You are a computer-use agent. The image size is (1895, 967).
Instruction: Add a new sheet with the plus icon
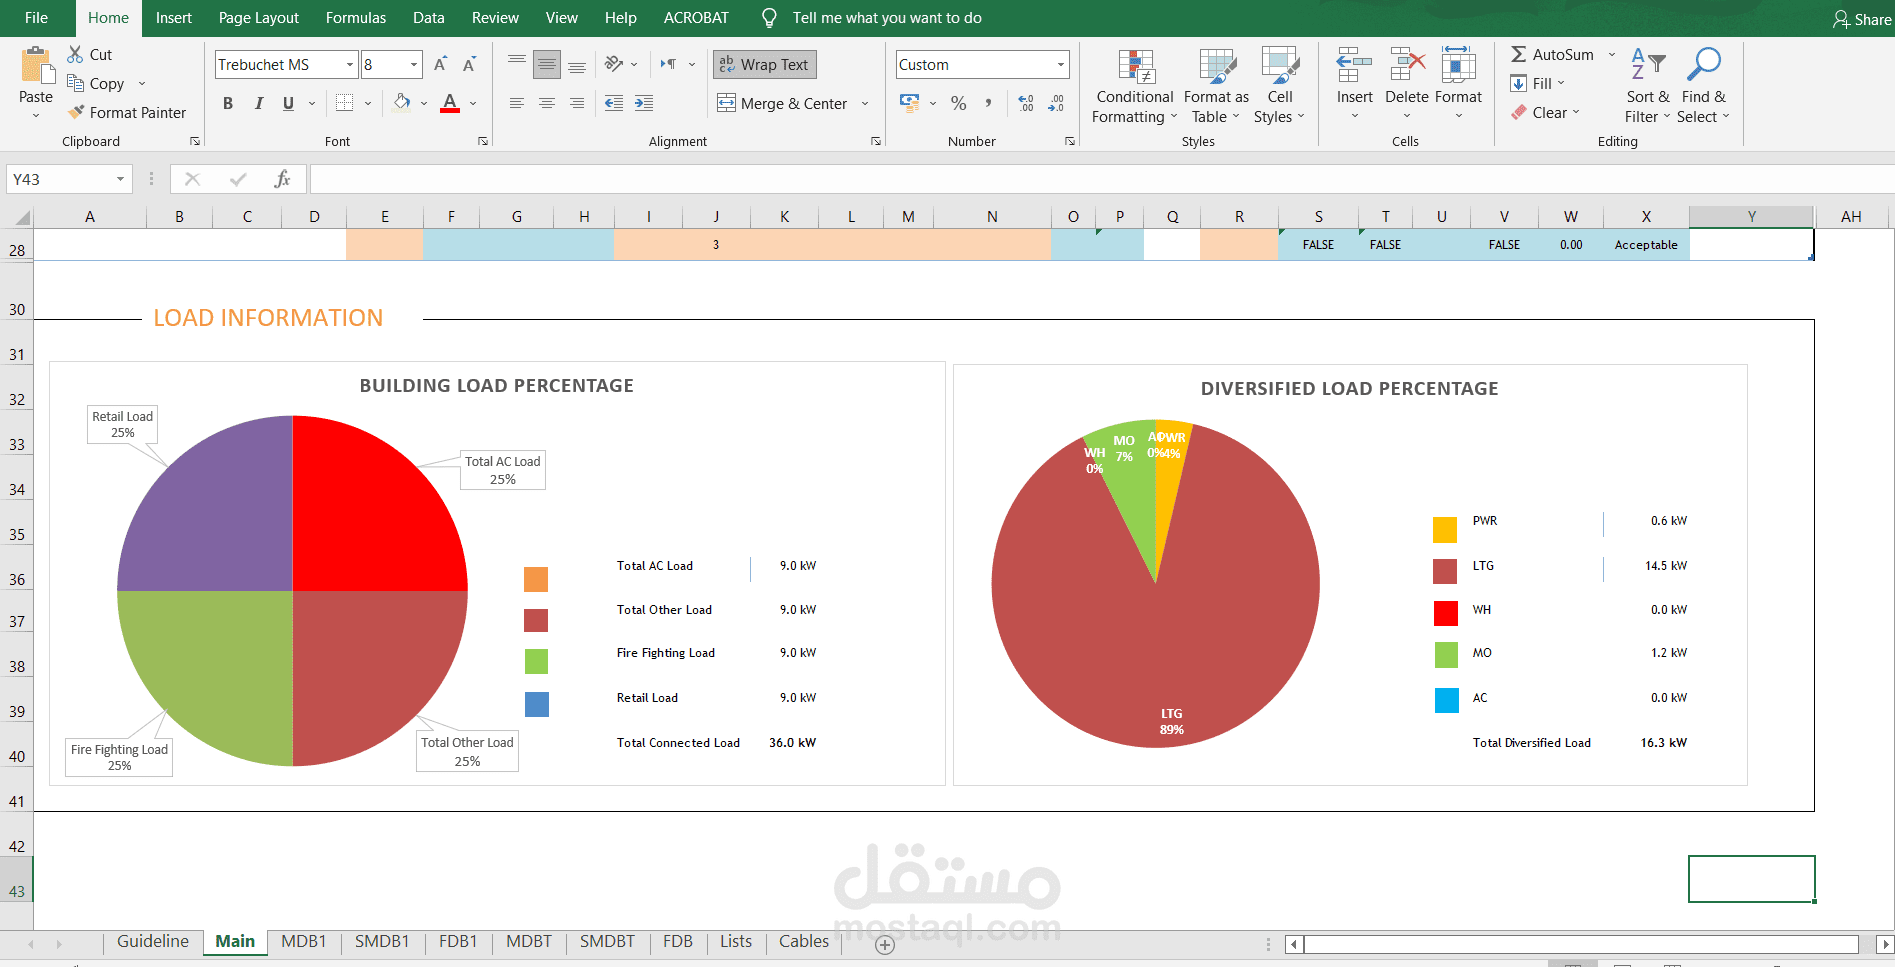pyautogui.click(x=885, y=945)
